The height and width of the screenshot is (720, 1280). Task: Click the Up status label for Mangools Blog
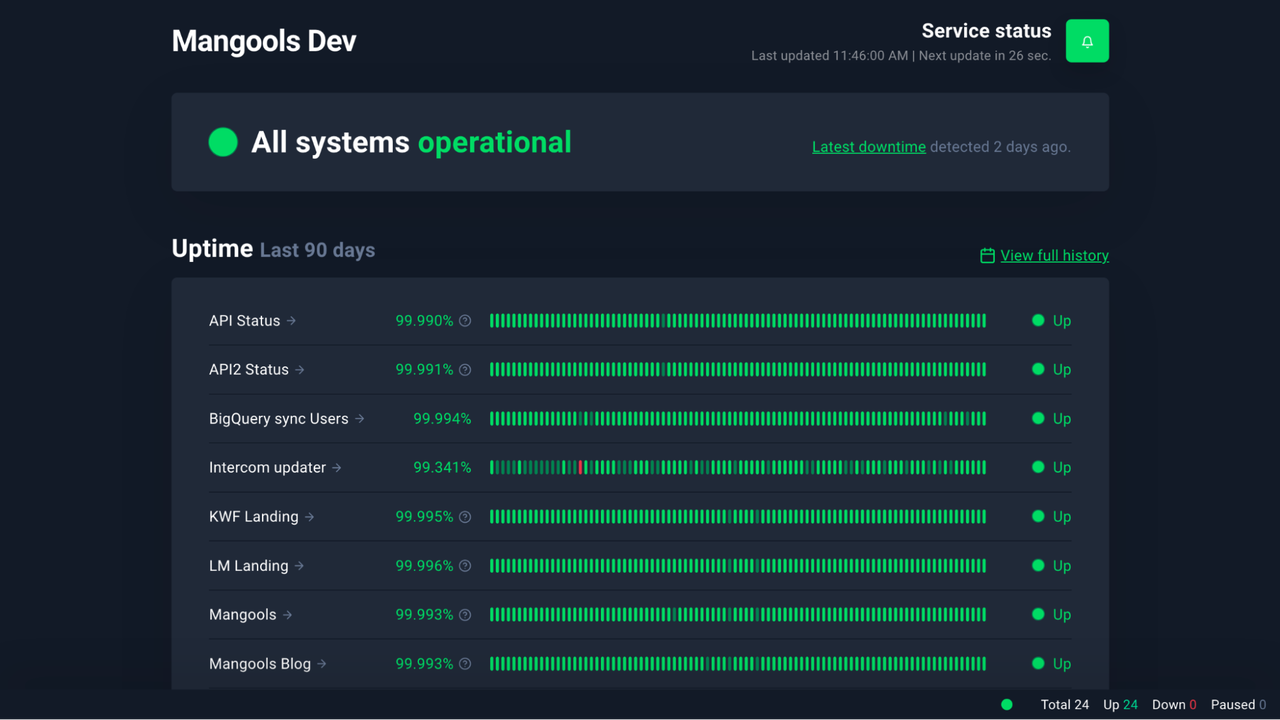pyautogui.click(x=1062, y=663)
